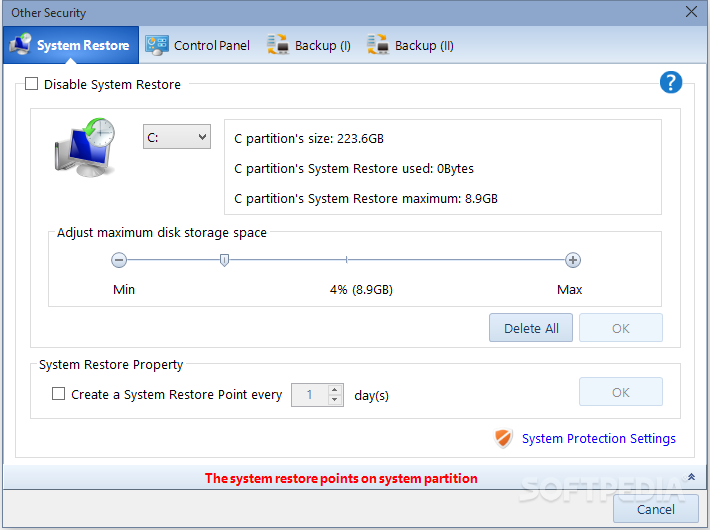This screenshot has width=710, height=530.
Task: Open the Backup (I) tab
Action: coord(309,45)
